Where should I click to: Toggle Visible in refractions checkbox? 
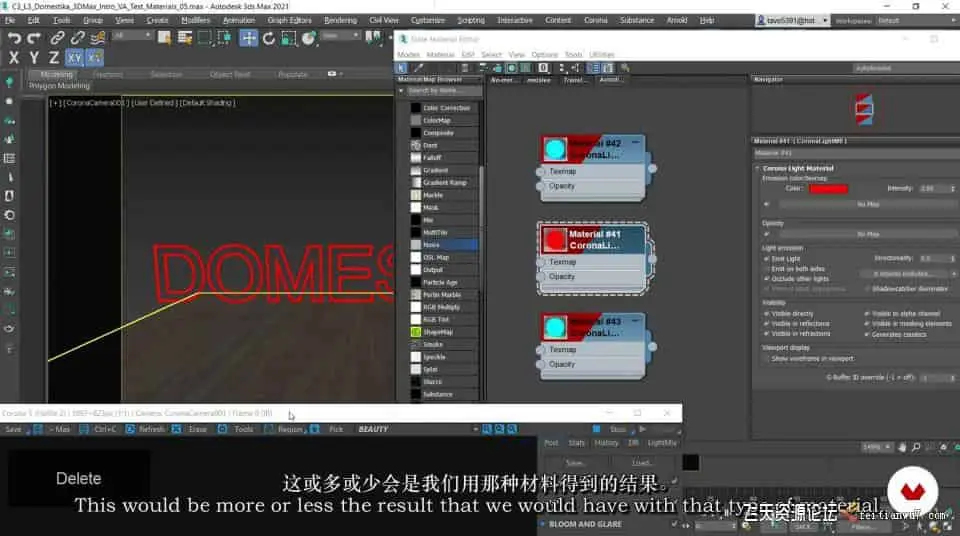[x=766, y=334]
